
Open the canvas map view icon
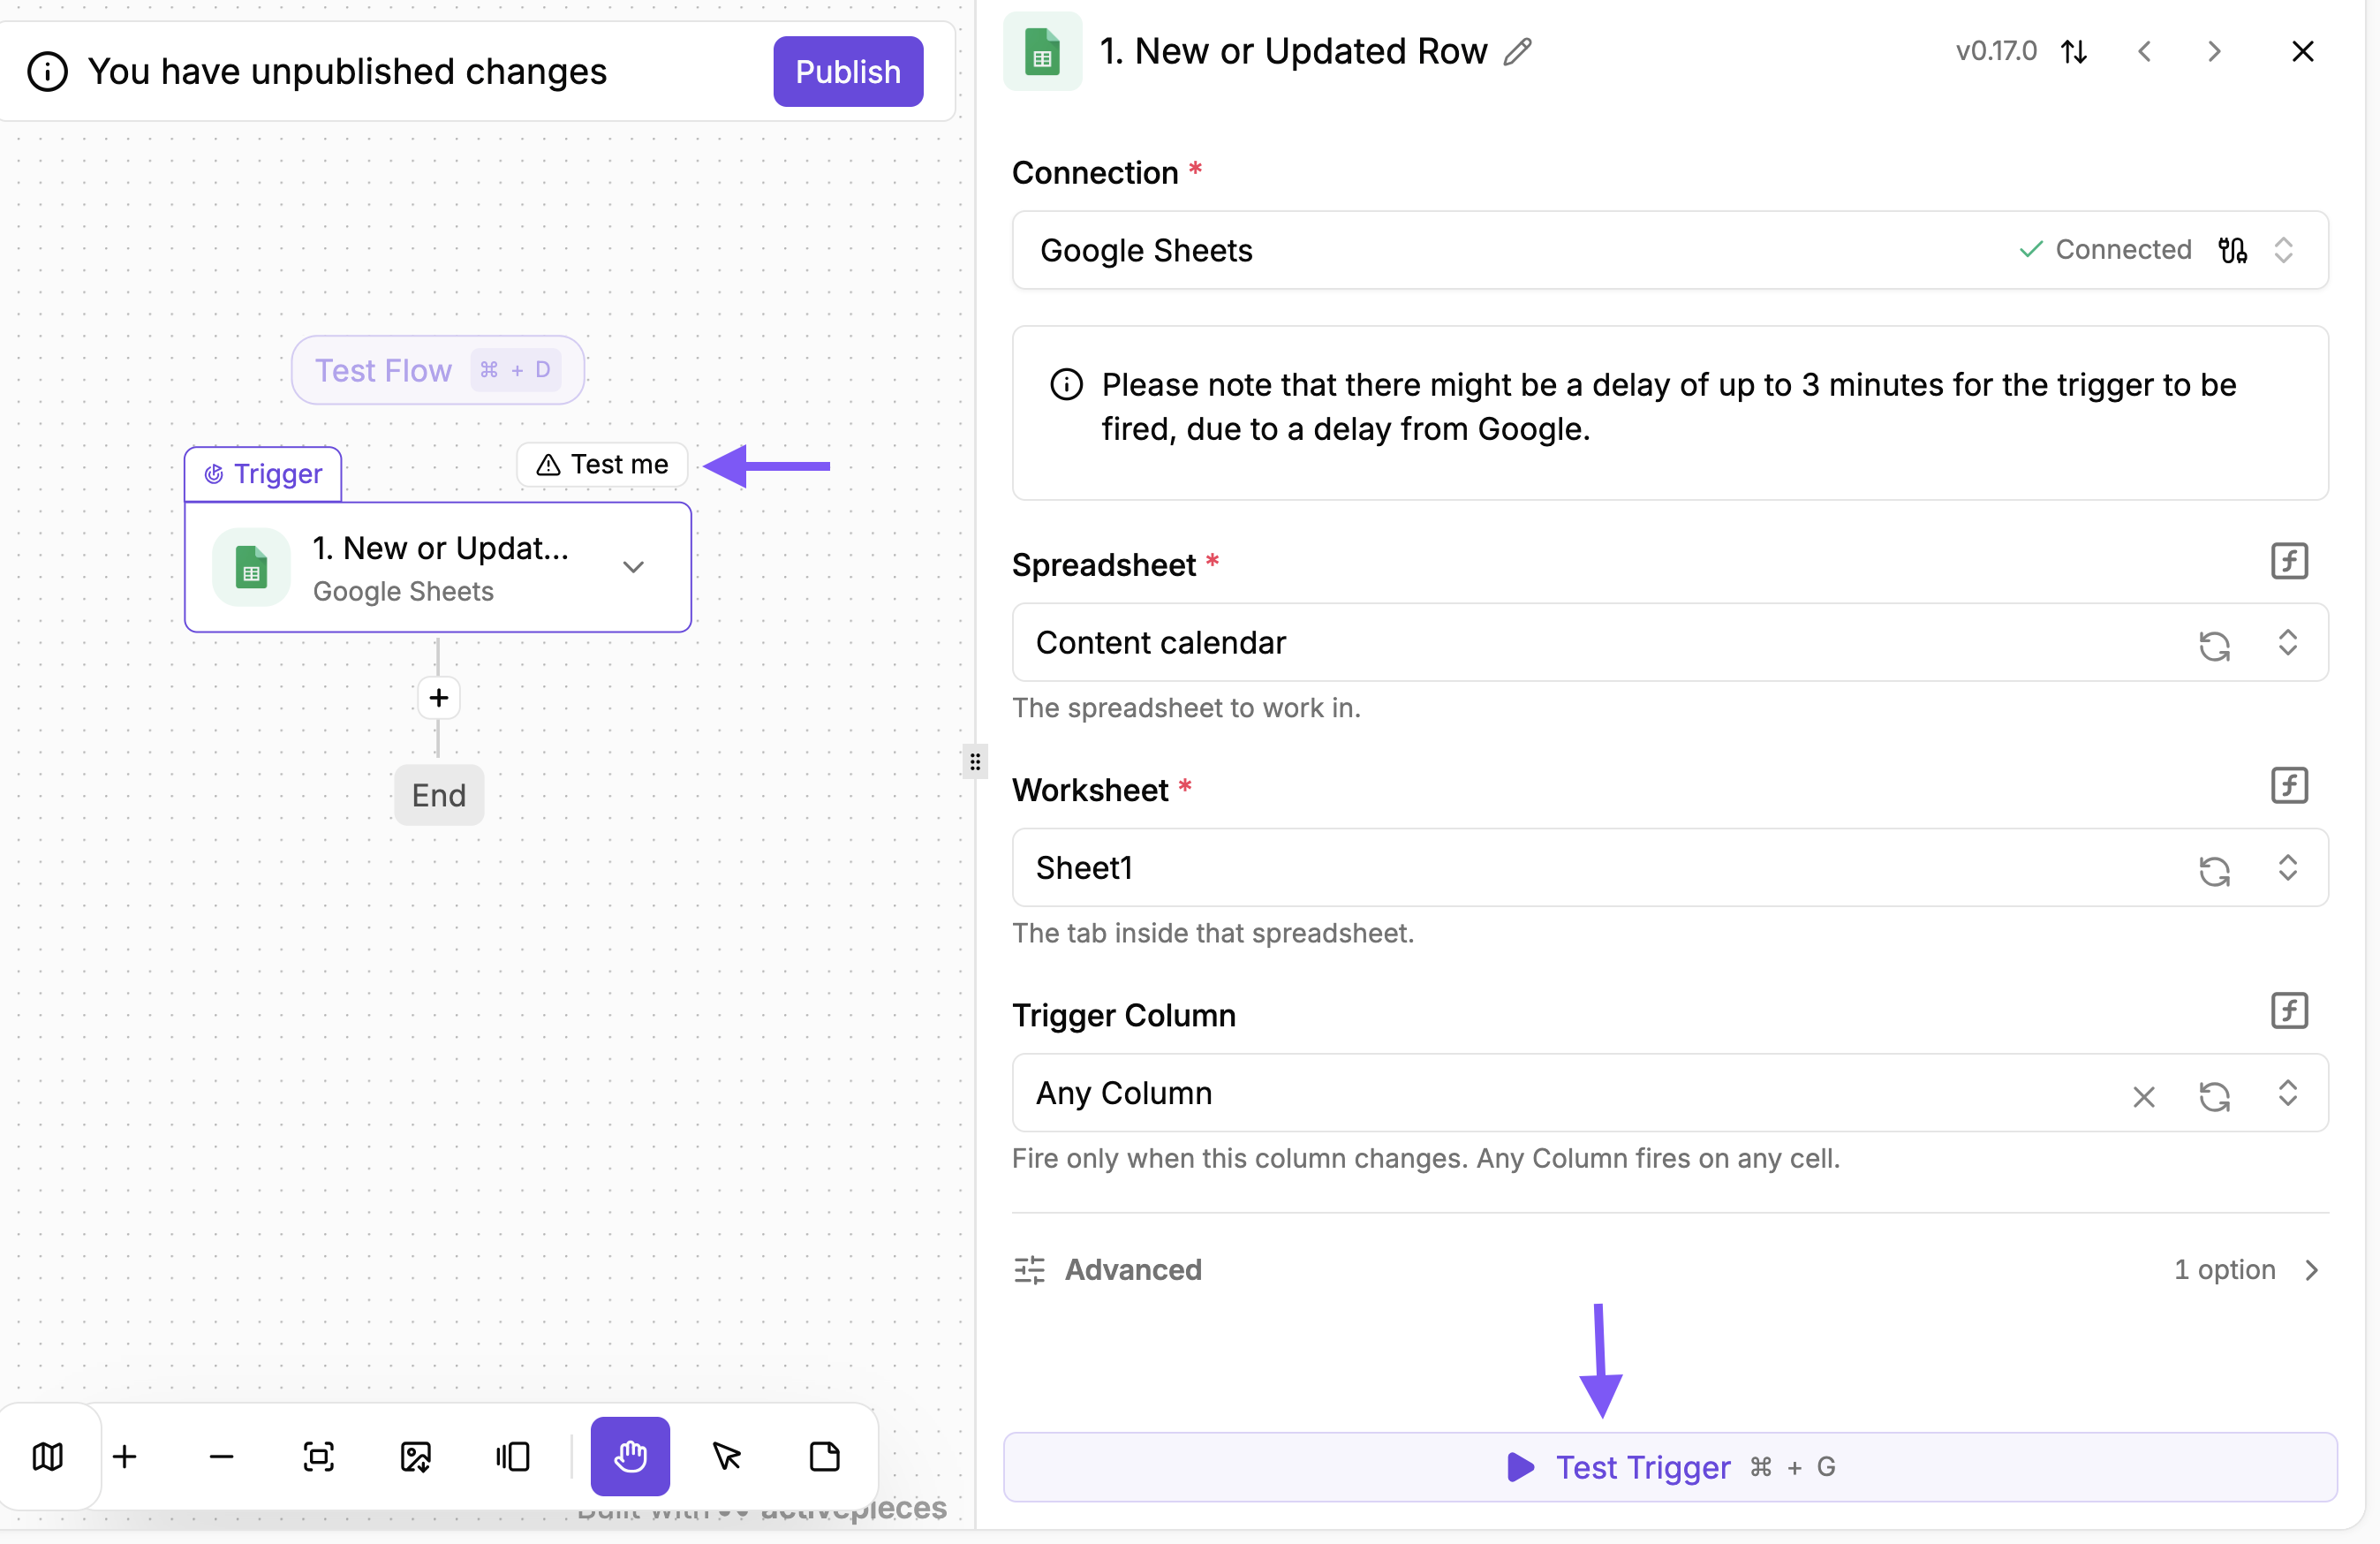pyautogui.click(x=47, y=1456)
